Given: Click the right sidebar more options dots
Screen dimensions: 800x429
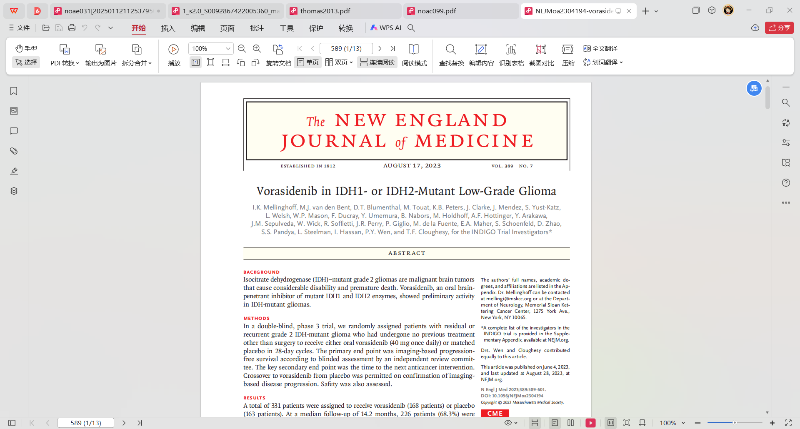Looking at the screenshot, I should [x=786, y=203].
